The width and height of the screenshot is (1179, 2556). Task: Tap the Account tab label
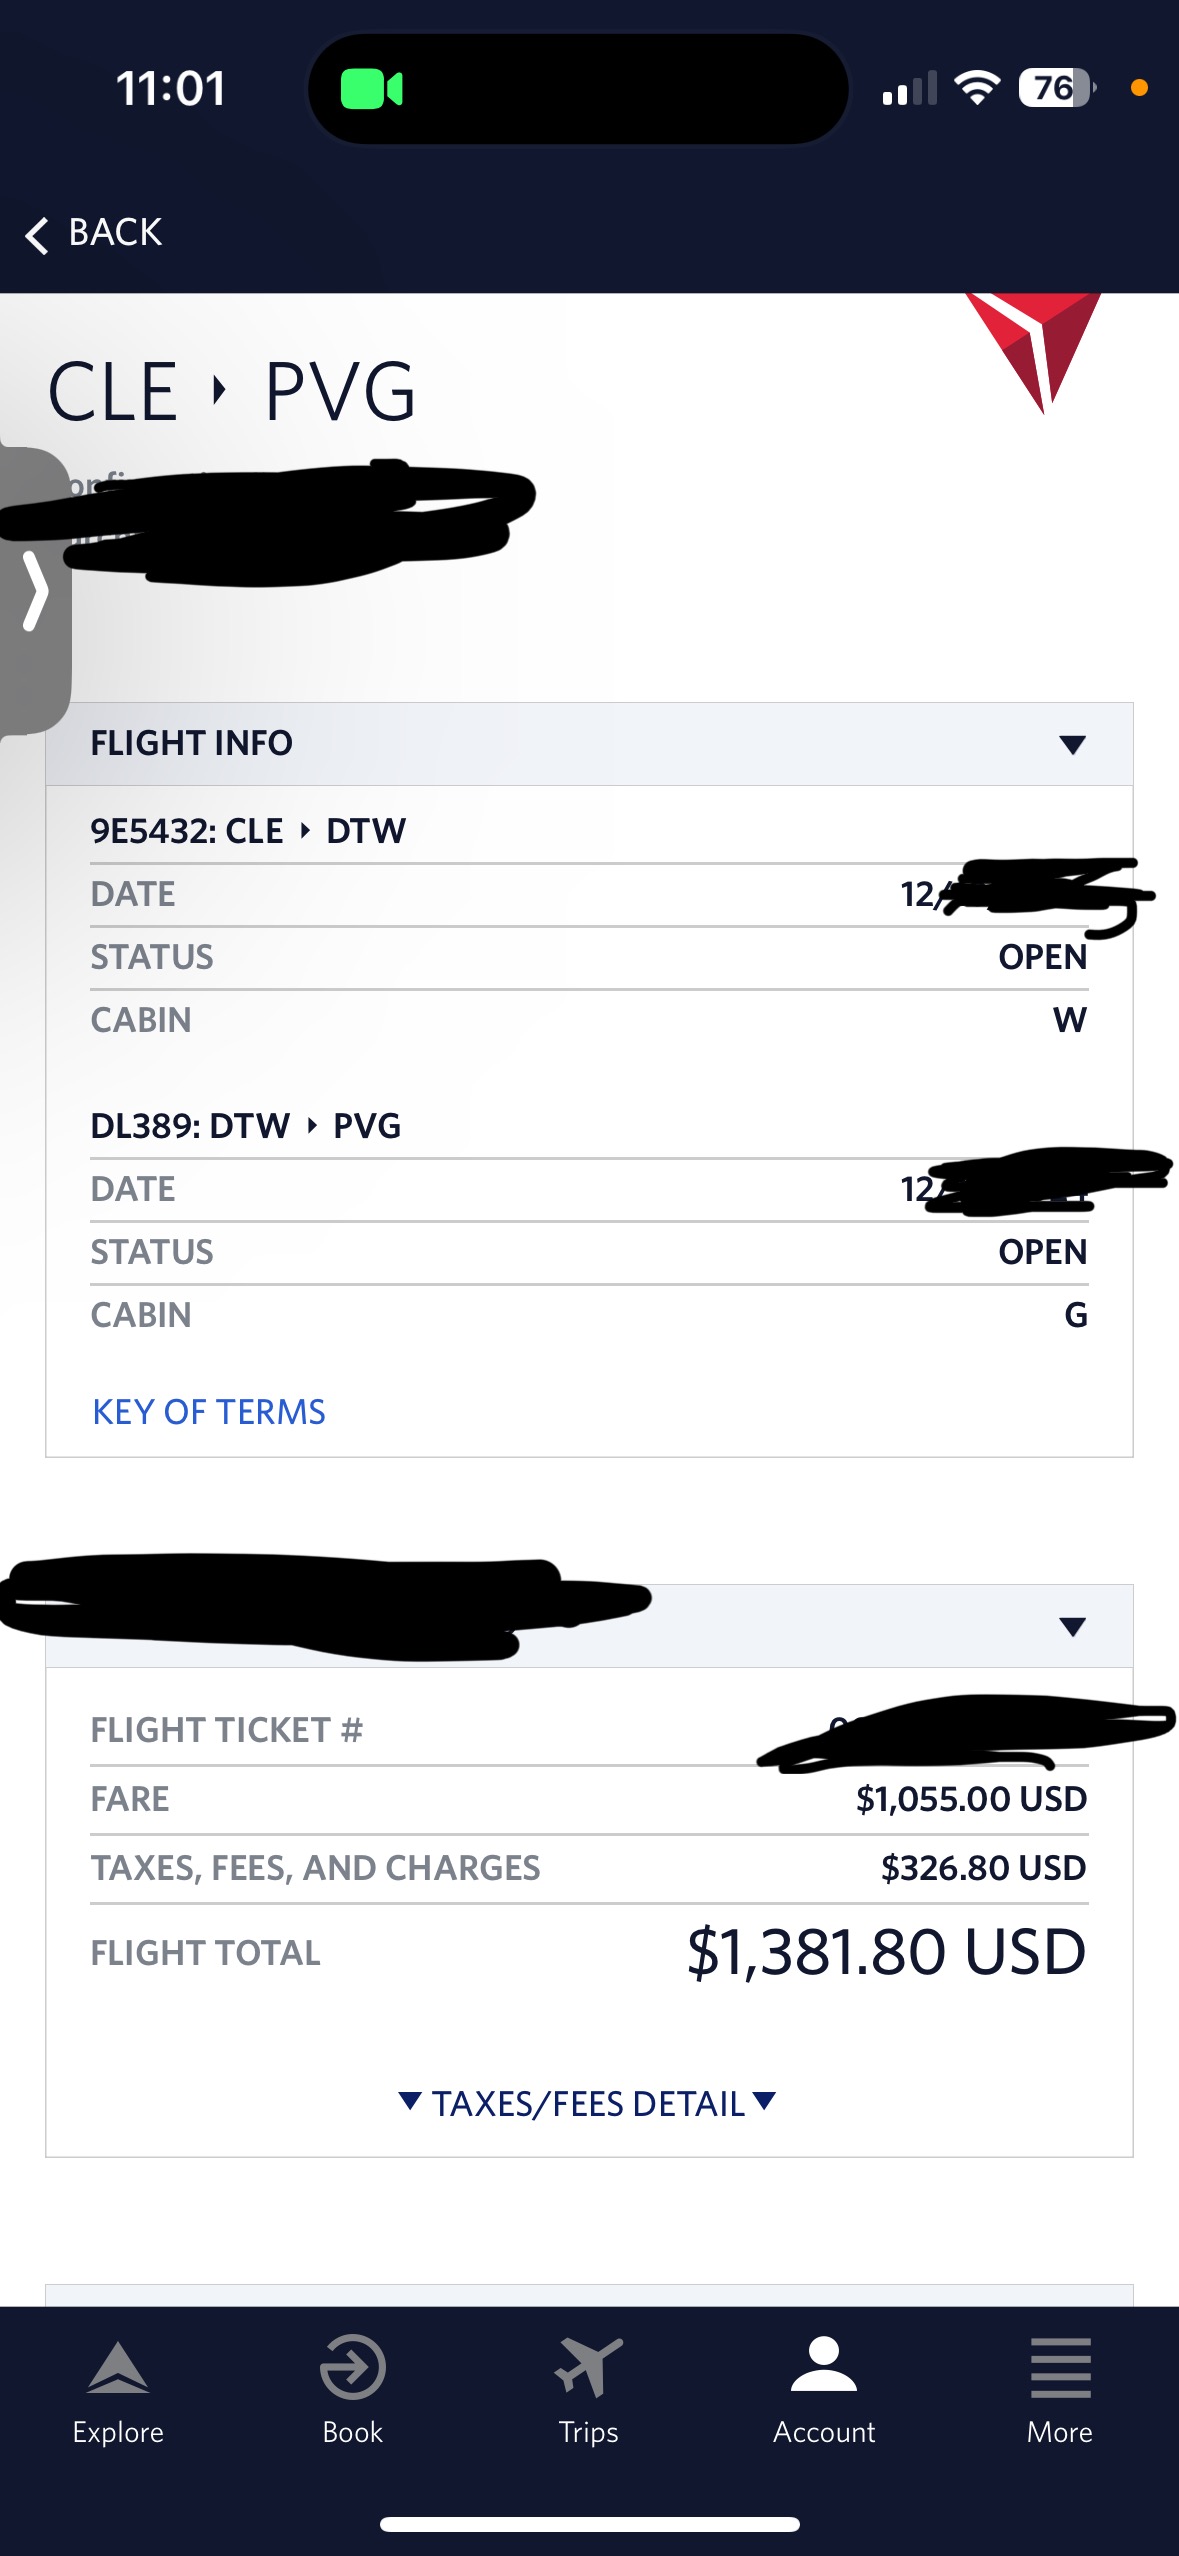click(x=823, y=2432)
